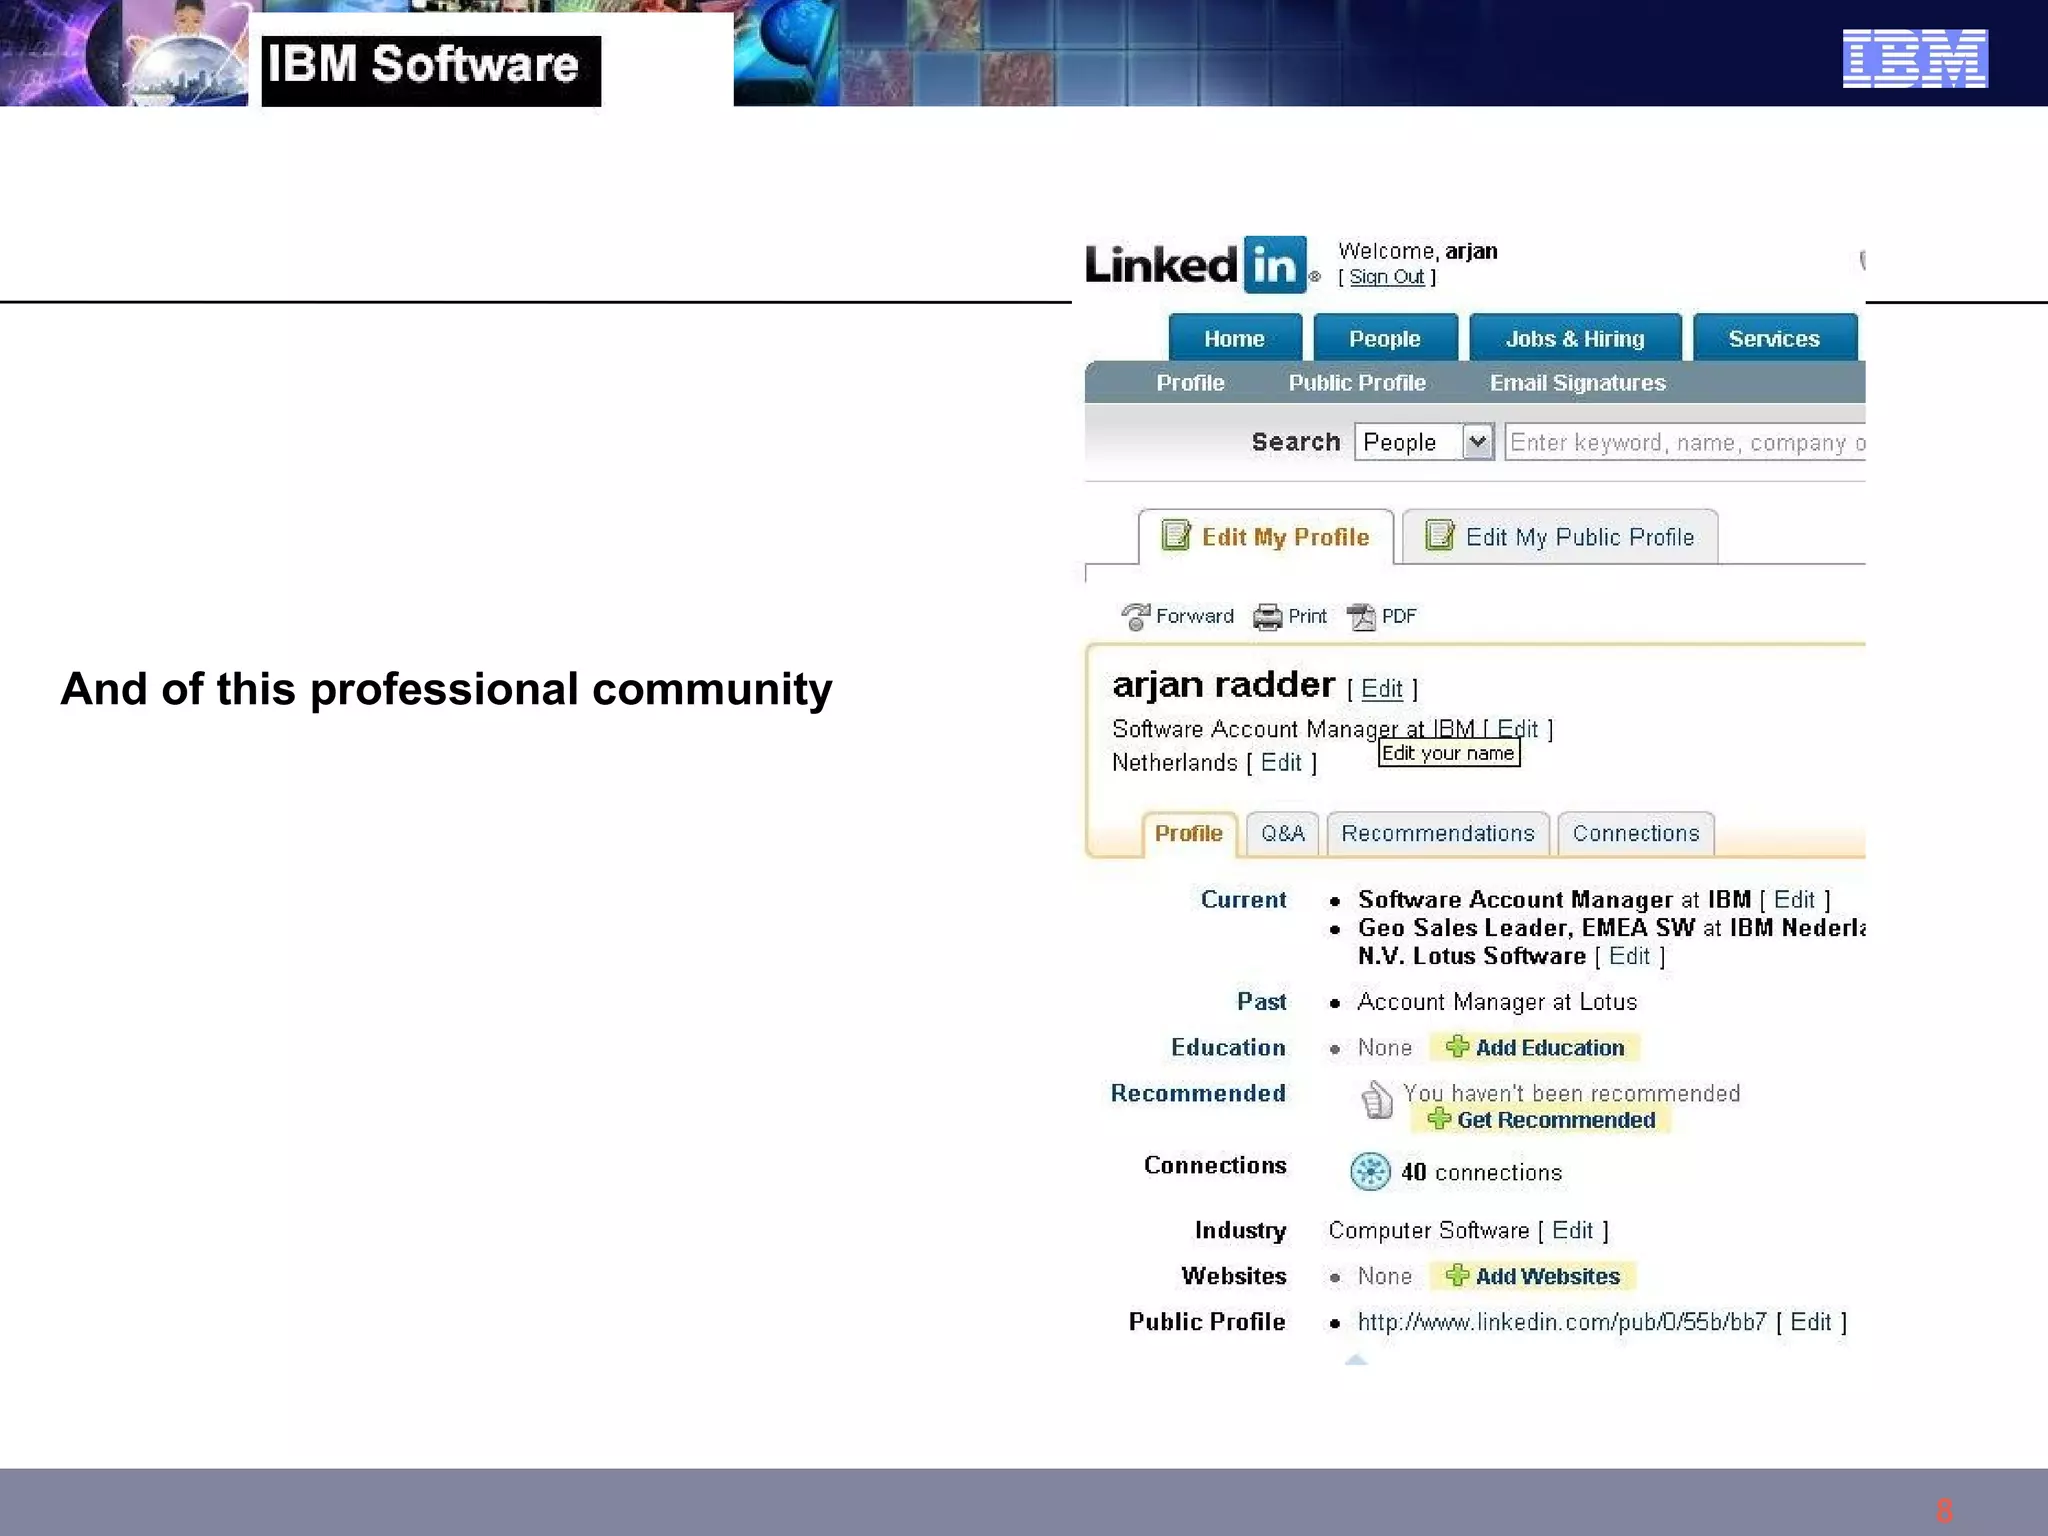Open the Jobs & Hiring tab

(x=1575, y=338)
